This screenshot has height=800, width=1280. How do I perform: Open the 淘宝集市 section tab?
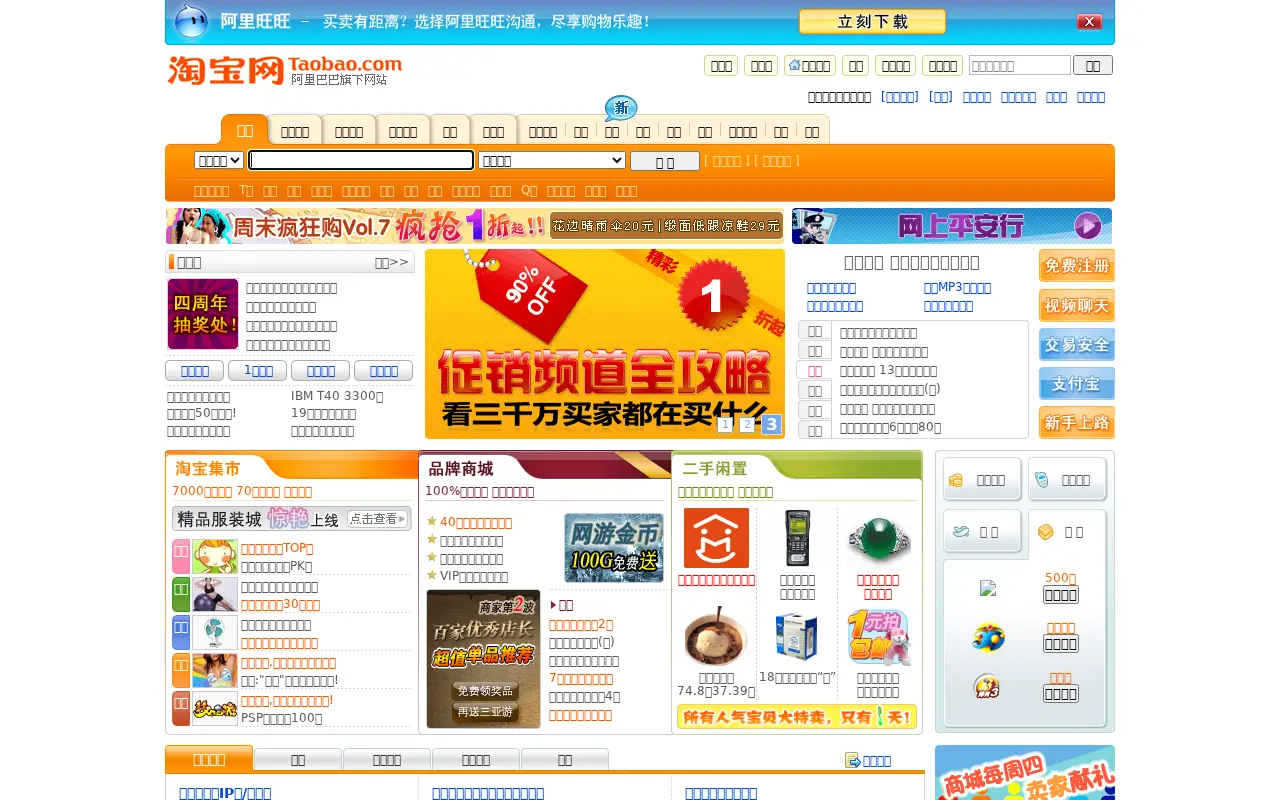pyautogui.click(x=208, y=468)
